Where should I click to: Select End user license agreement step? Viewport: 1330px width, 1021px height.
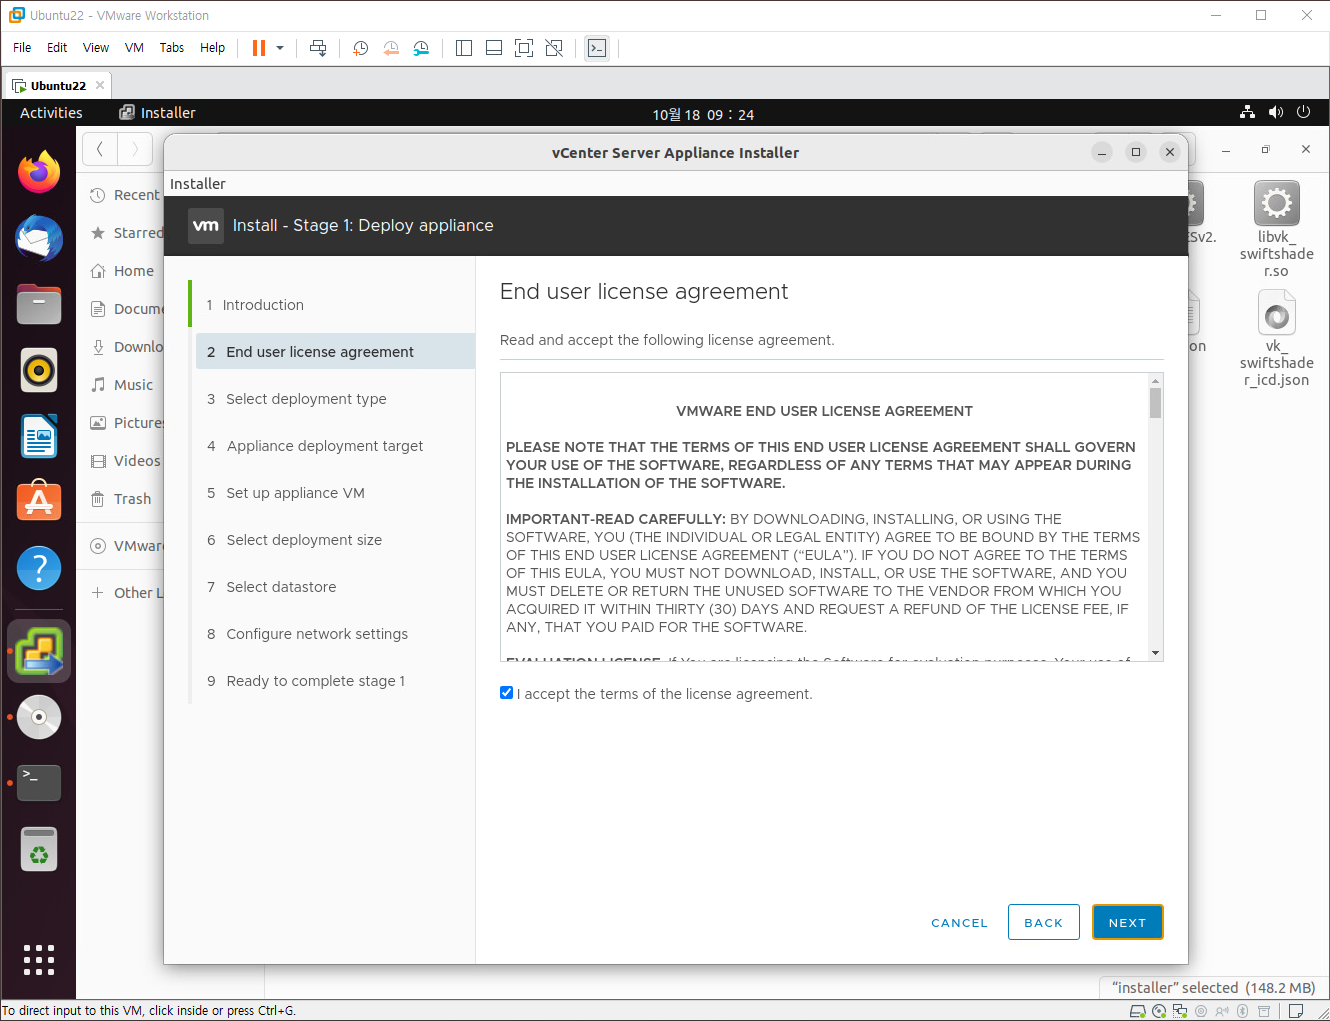335,352
